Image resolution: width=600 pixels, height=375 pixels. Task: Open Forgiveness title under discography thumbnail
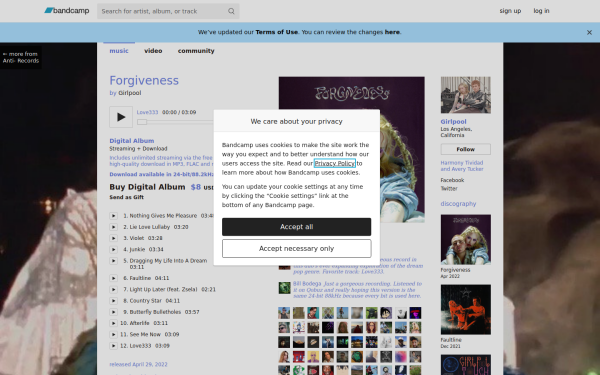click(x=455, y=270)
